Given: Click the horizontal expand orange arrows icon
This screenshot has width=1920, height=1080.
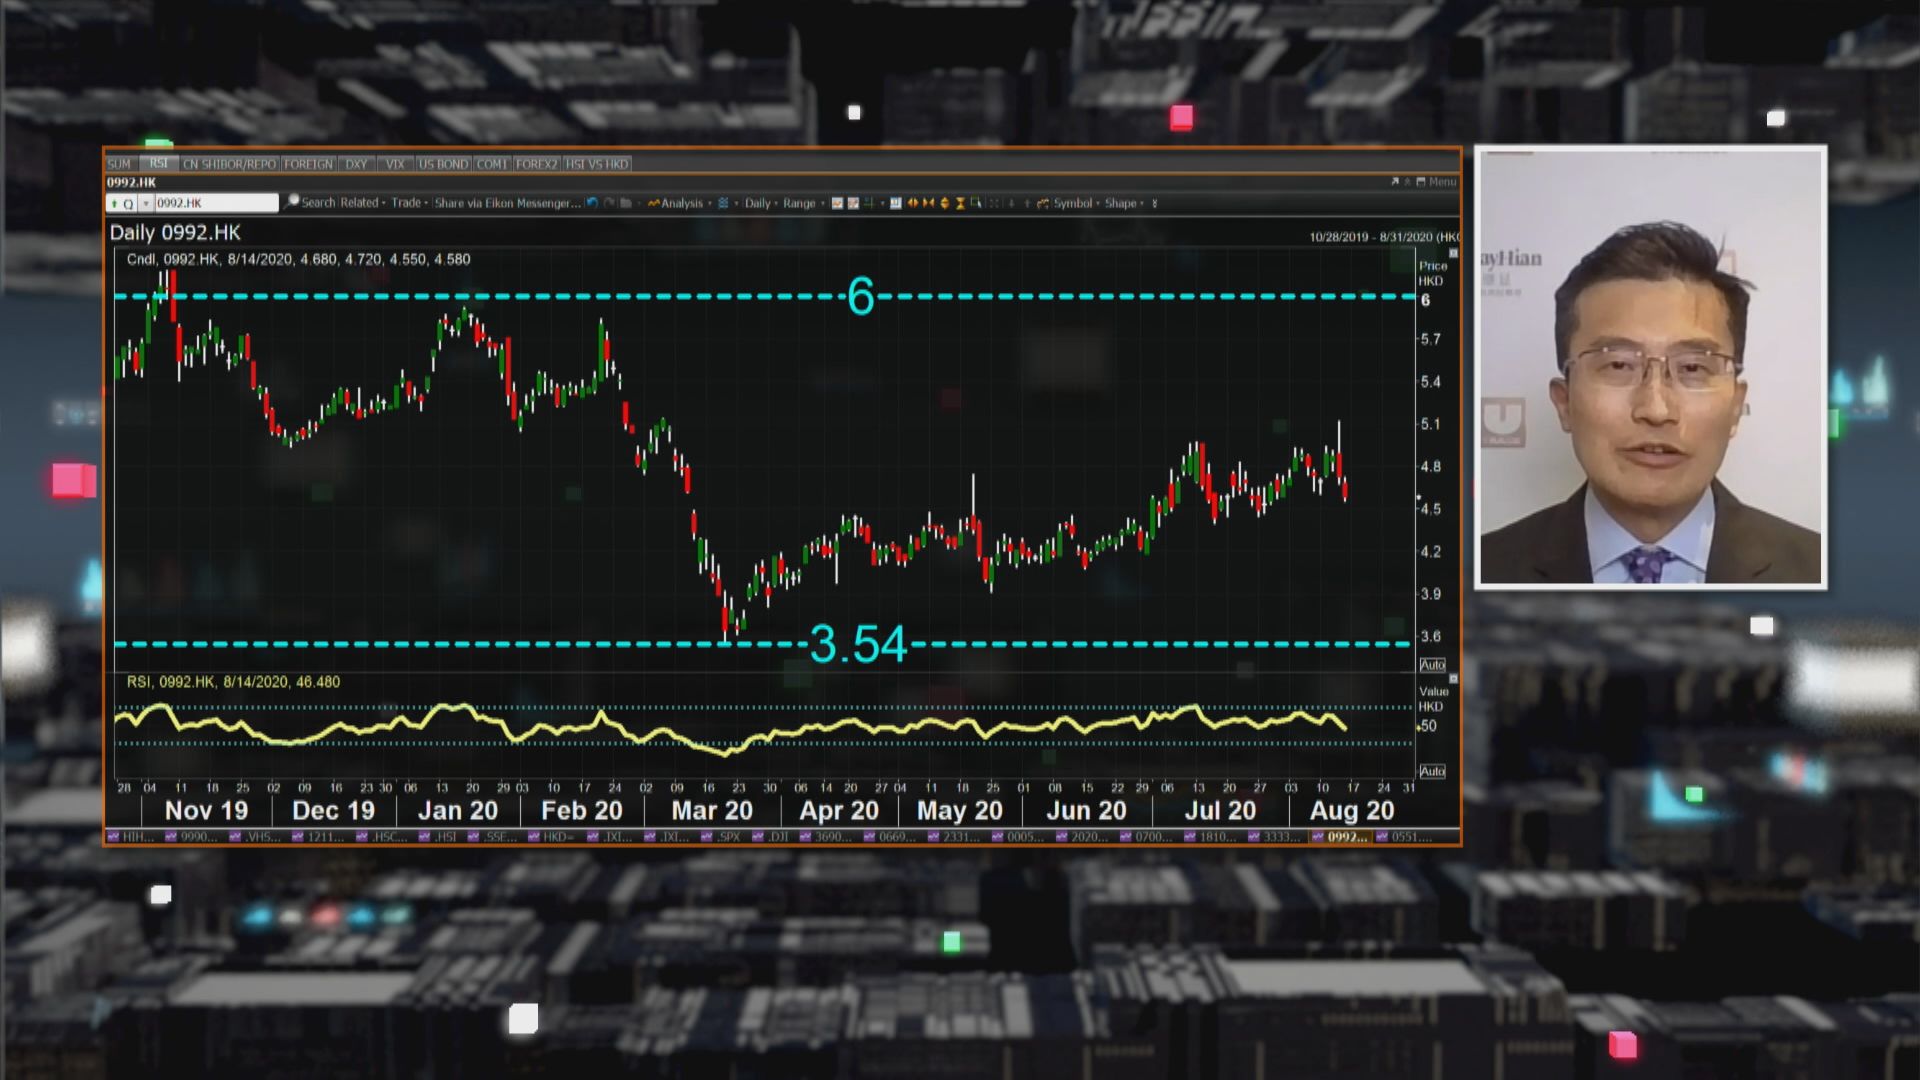Looking at the screenshot, I should (912, 203).
